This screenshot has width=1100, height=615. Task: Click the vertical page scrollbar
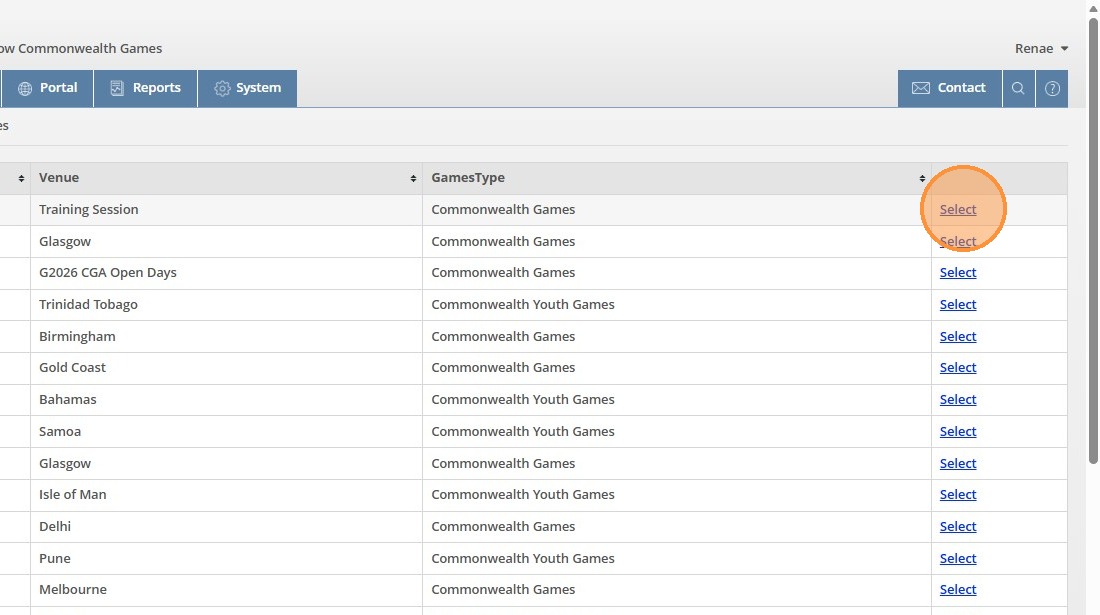(1092, 300)
